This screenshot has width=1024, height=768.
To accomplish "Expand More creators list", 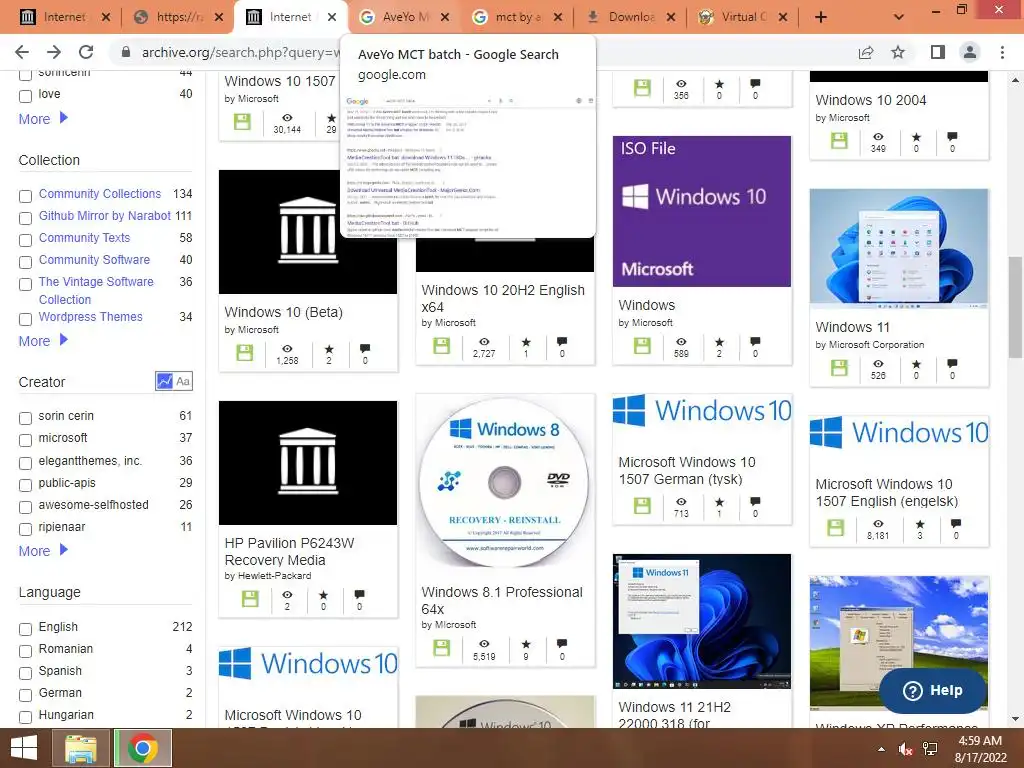I will [x=43, y=551].
